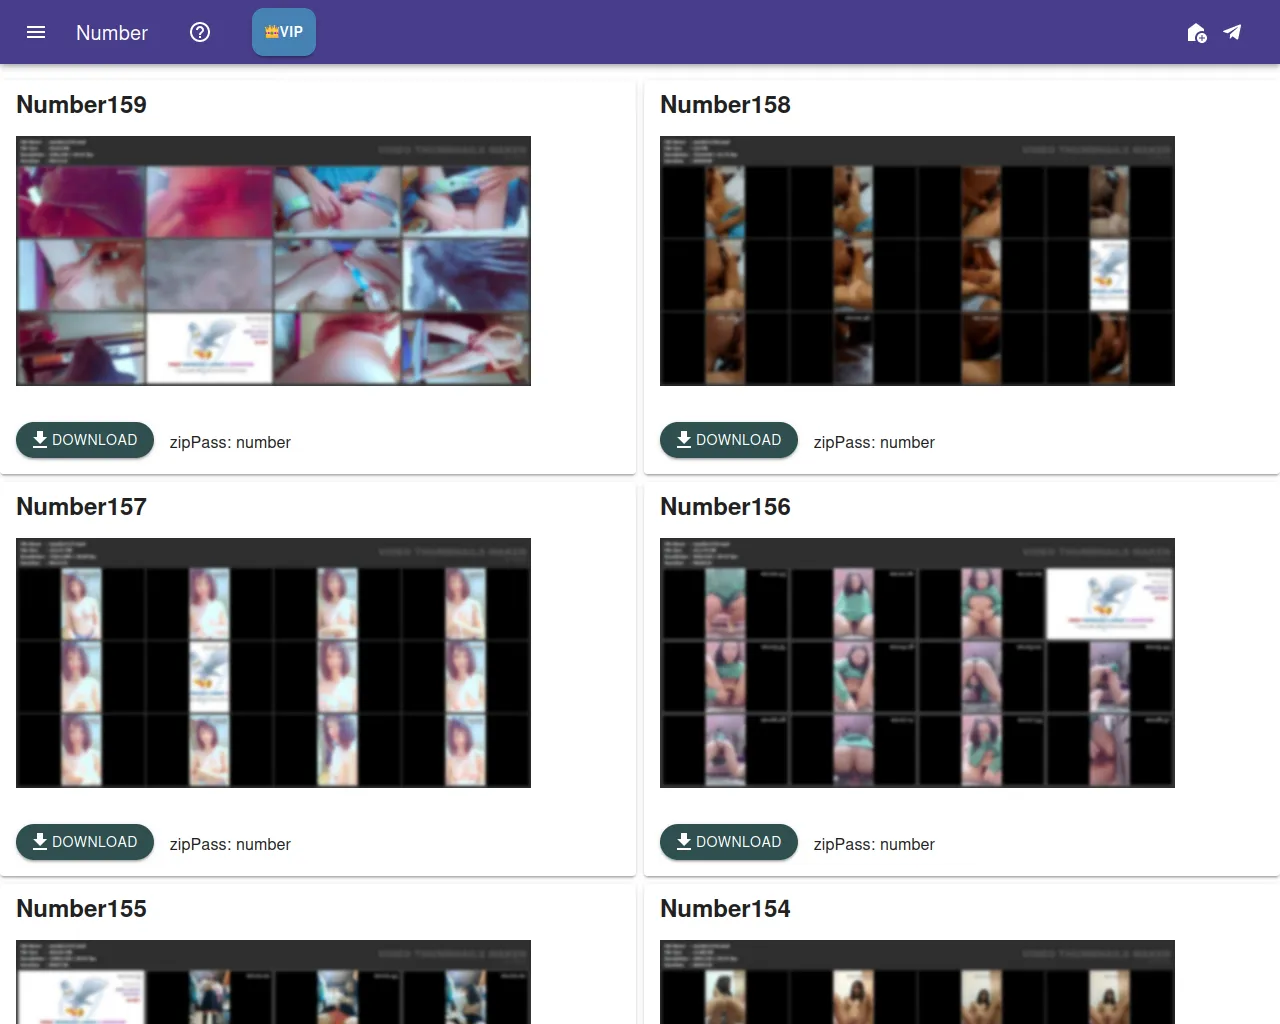This screenshot has height=1024, width=1280.
Task: Open the Number156 thumbnail preview
Action: click(916, 662)
